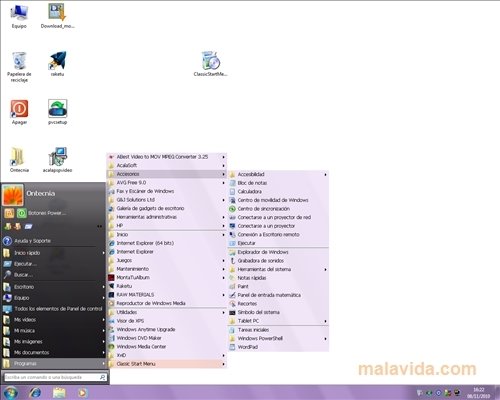Image resolution: width=500 pixels, height=400 pixels.
Task: Open Grabadora de sonidos
Action: pos(279,261)
